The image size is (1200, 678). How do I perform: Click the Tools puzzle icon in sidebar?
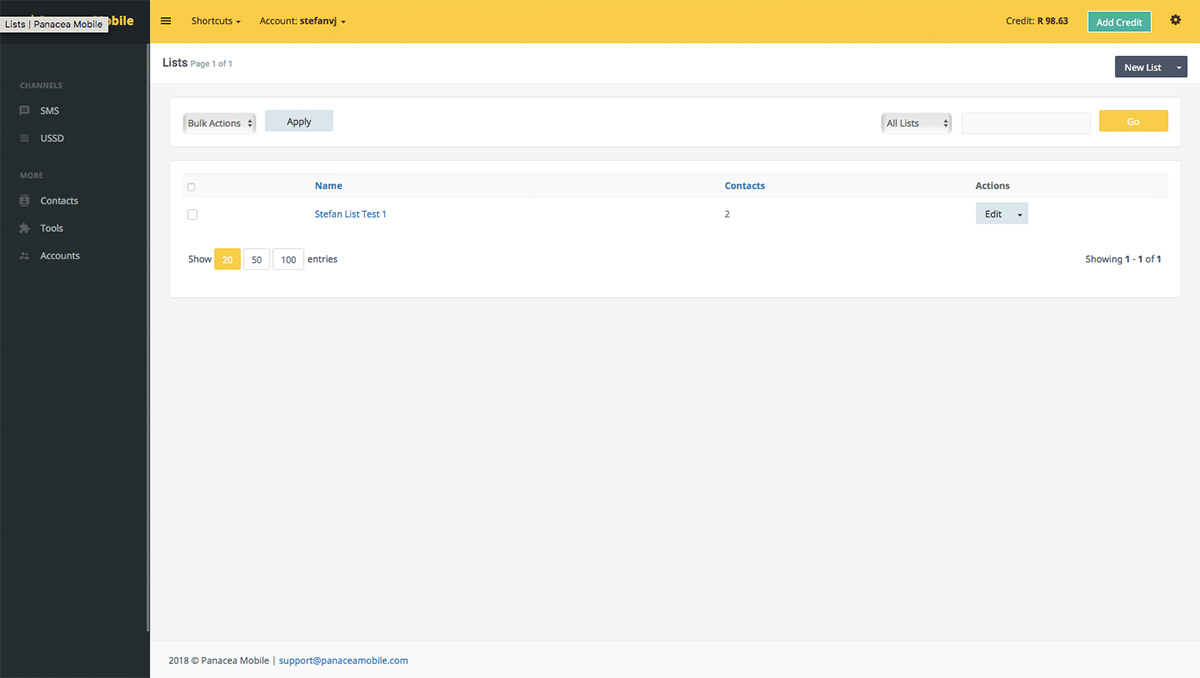click(25, 228)
